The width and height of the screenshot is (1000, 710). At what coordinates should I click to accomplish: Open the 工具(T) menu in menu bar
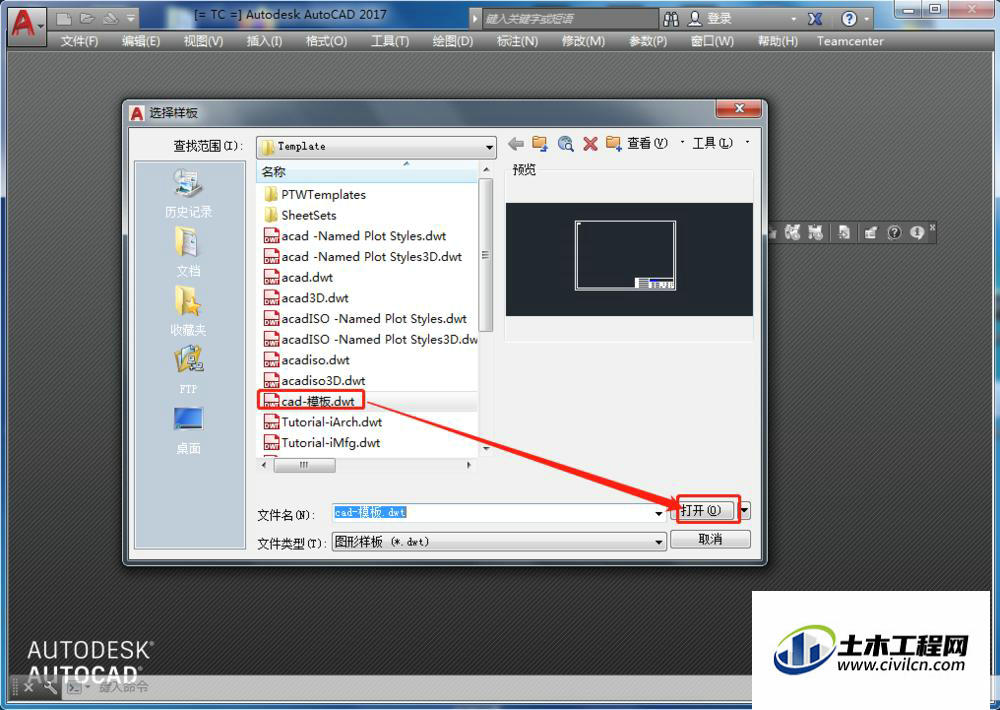pos(390,41)
